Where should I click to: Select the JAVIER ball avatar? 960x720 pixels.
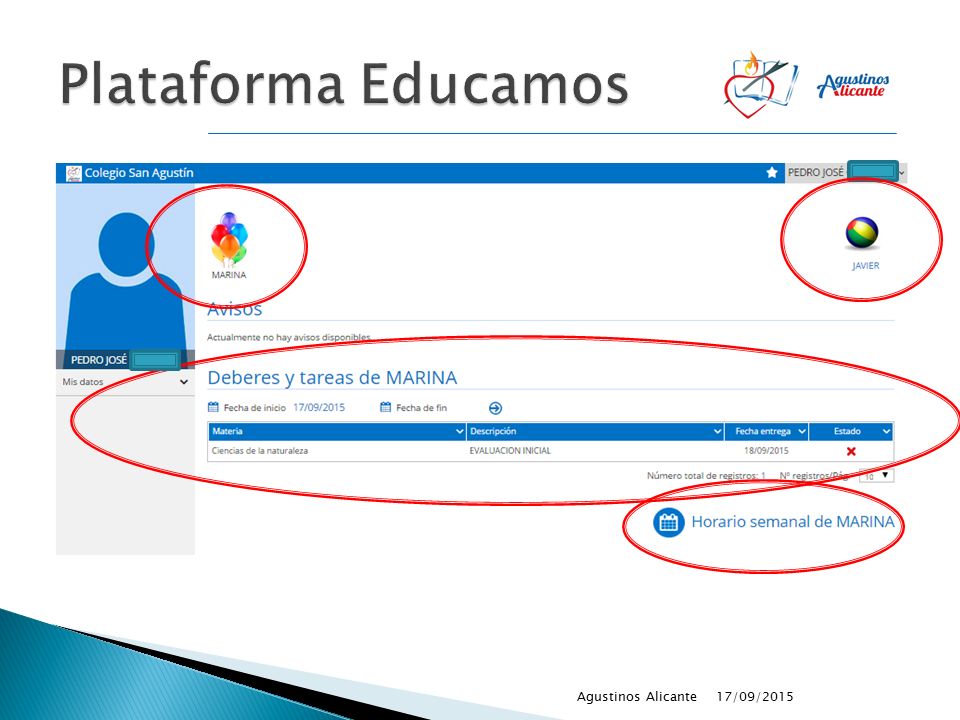(862, 233)
